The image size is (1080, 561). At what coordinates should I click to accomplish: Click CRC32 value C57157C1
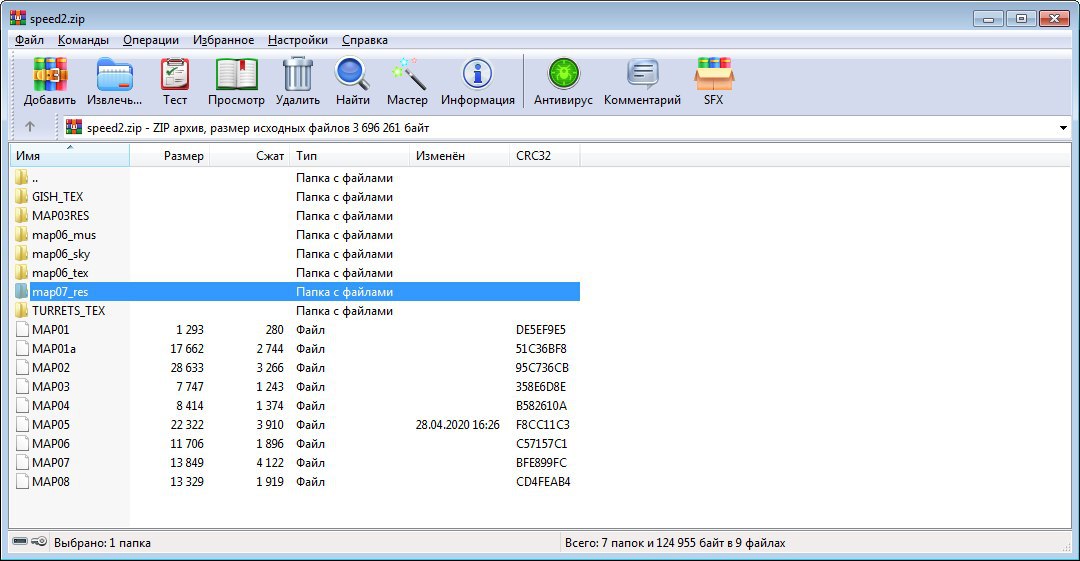tap(541, 443)
